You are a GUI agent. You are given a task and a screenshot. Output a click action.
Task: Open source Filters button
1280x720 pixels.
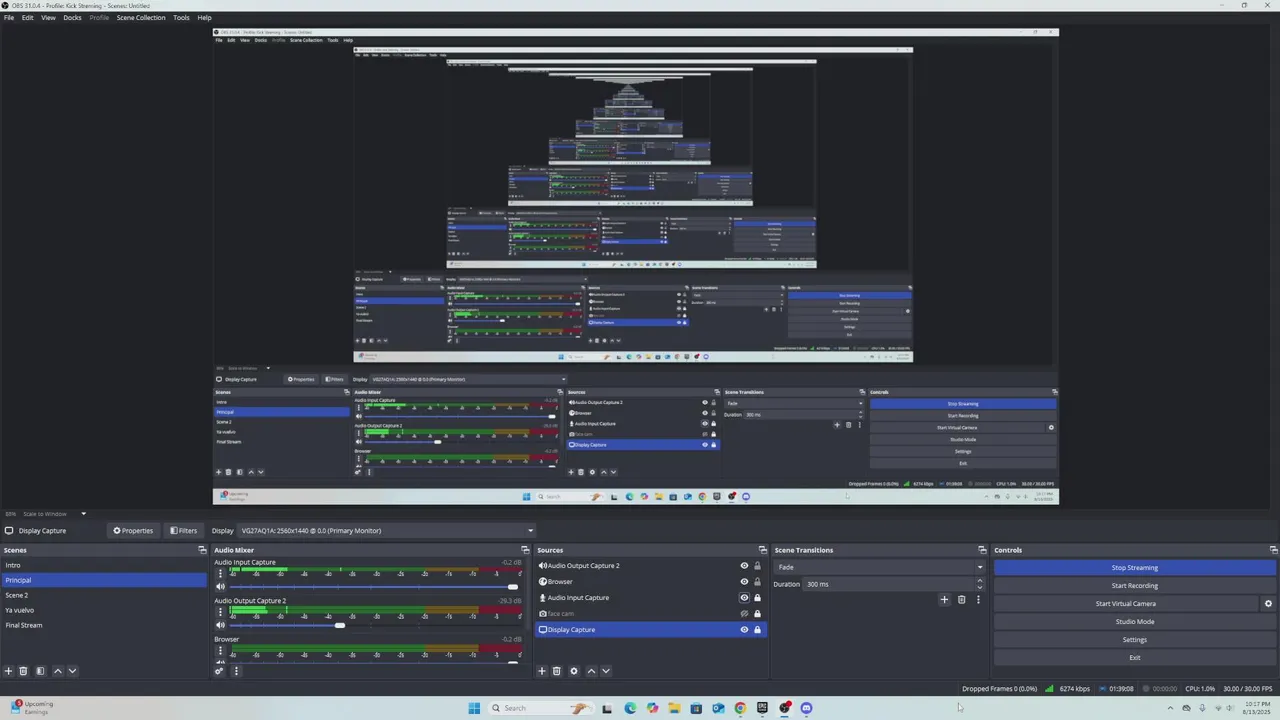pos(183,531)
